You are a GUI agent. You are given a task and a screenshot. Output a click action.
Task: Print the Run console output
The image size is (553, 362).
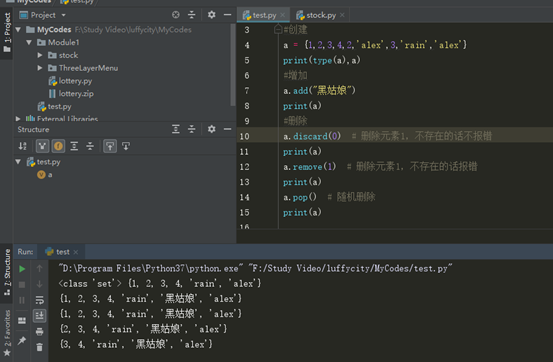(40, 332)
